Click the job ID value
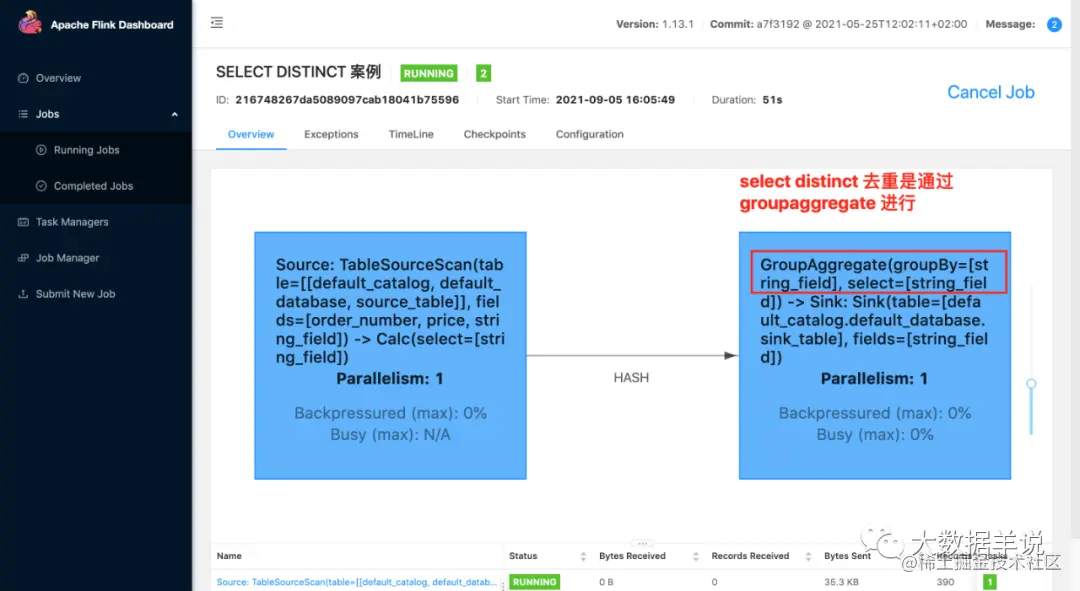The width and height of the screenshot is (1080, 591). tap(347, 100)
